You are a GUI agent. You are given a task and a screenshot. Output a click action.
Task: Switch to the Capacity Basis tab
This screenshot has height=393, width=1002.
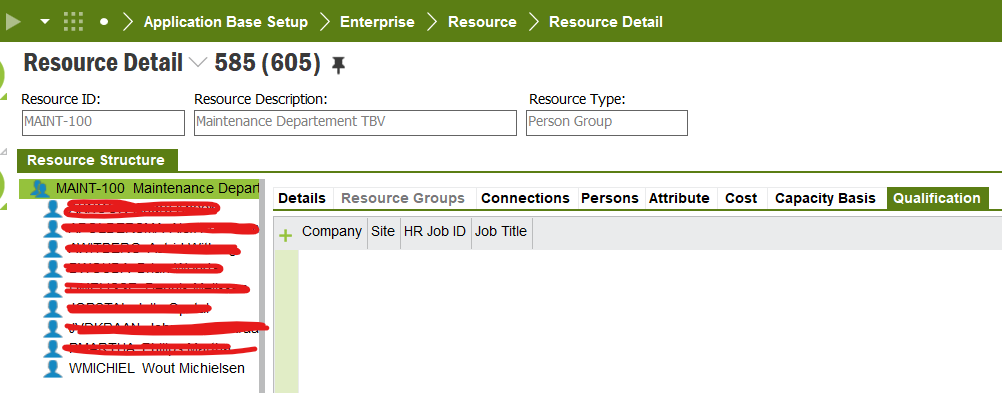tap(825, 198)
